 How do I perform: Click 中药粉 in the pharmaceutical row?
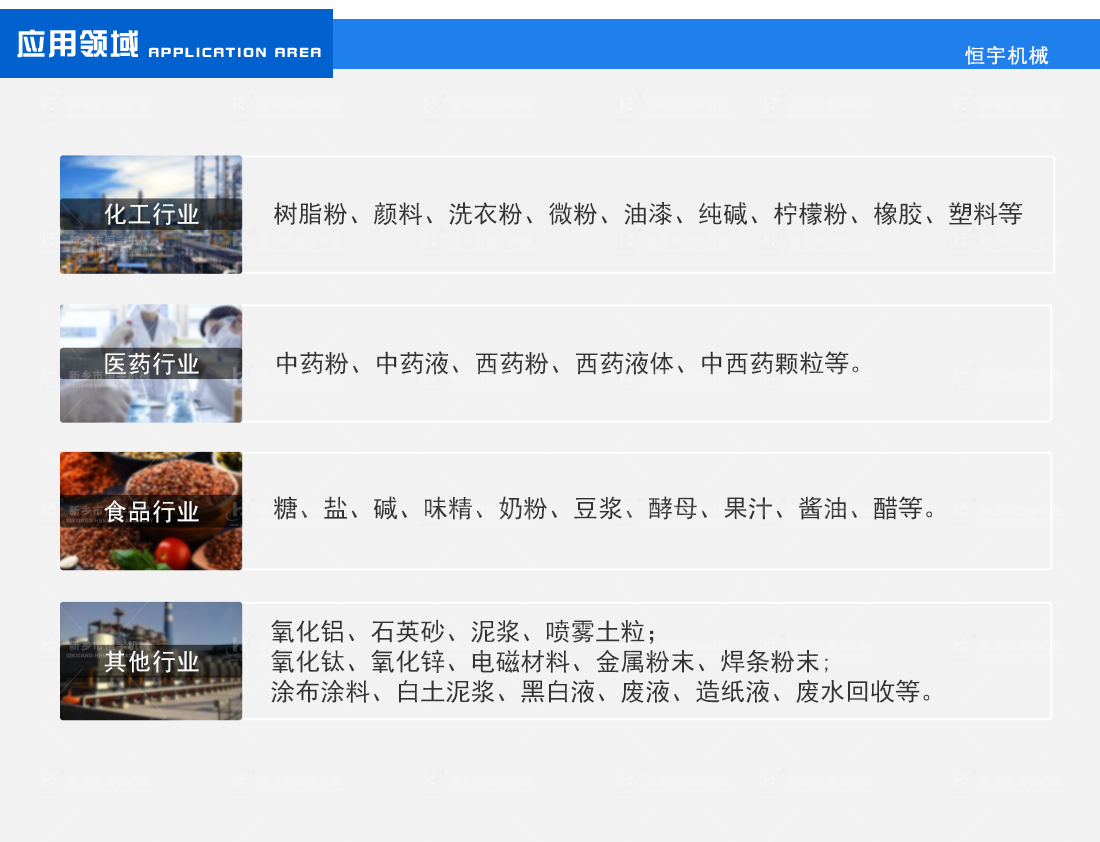click(313, 363)
